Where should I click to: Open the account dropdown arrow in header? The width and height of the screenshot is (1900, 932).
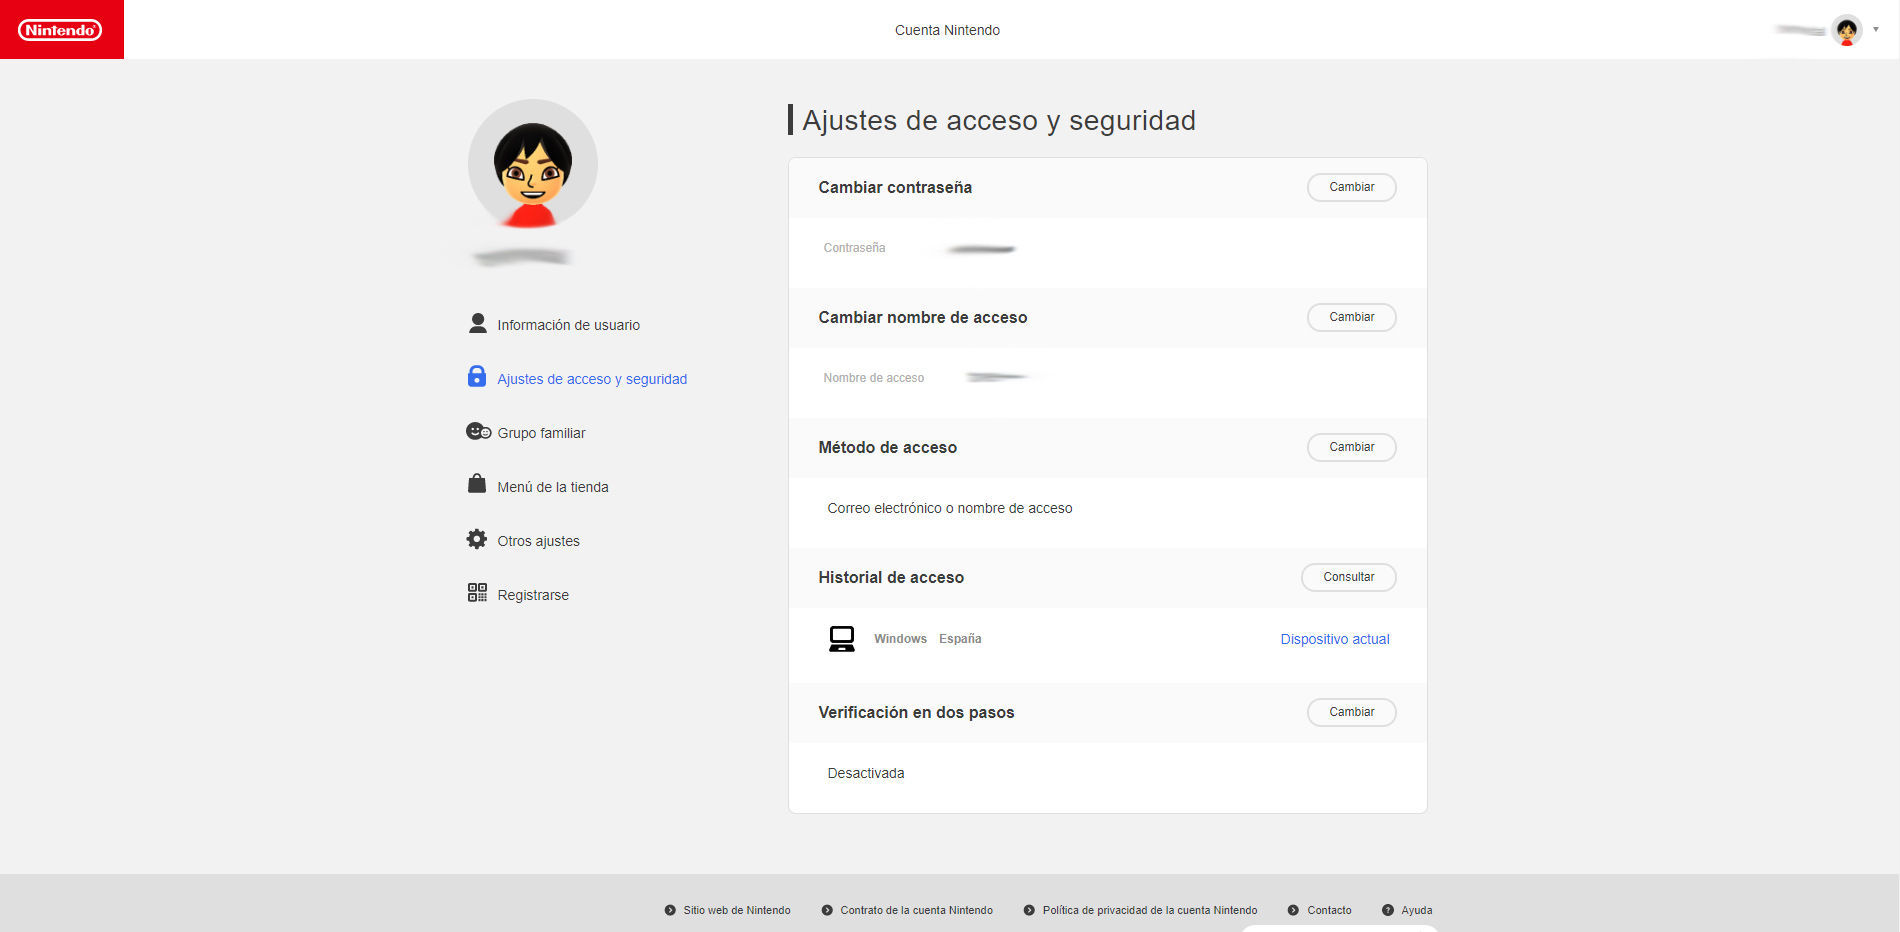(x=1876, y=30)
